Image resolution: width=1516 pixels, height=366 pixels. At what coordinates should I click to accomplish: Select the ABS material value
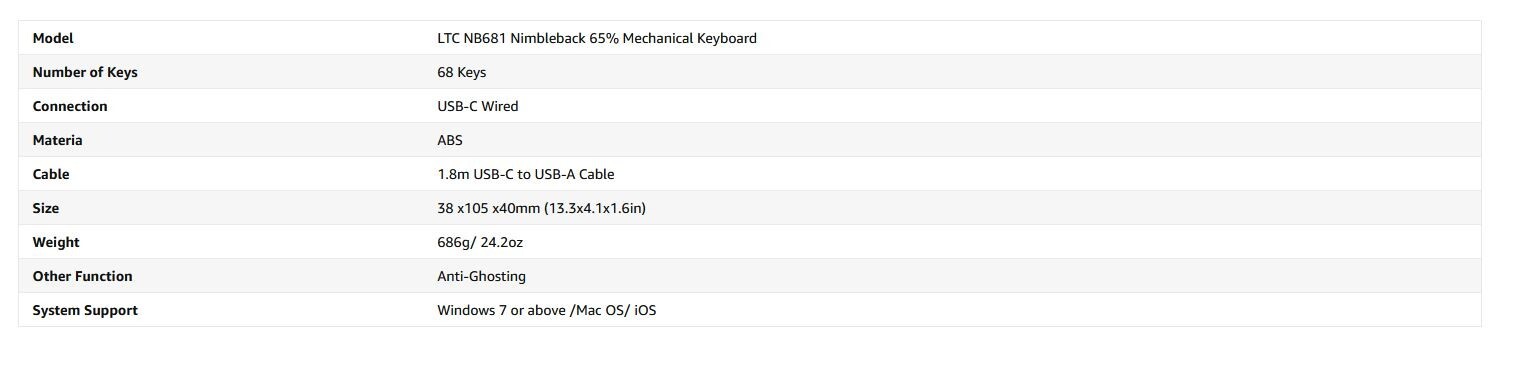click(x=450, y=140)
